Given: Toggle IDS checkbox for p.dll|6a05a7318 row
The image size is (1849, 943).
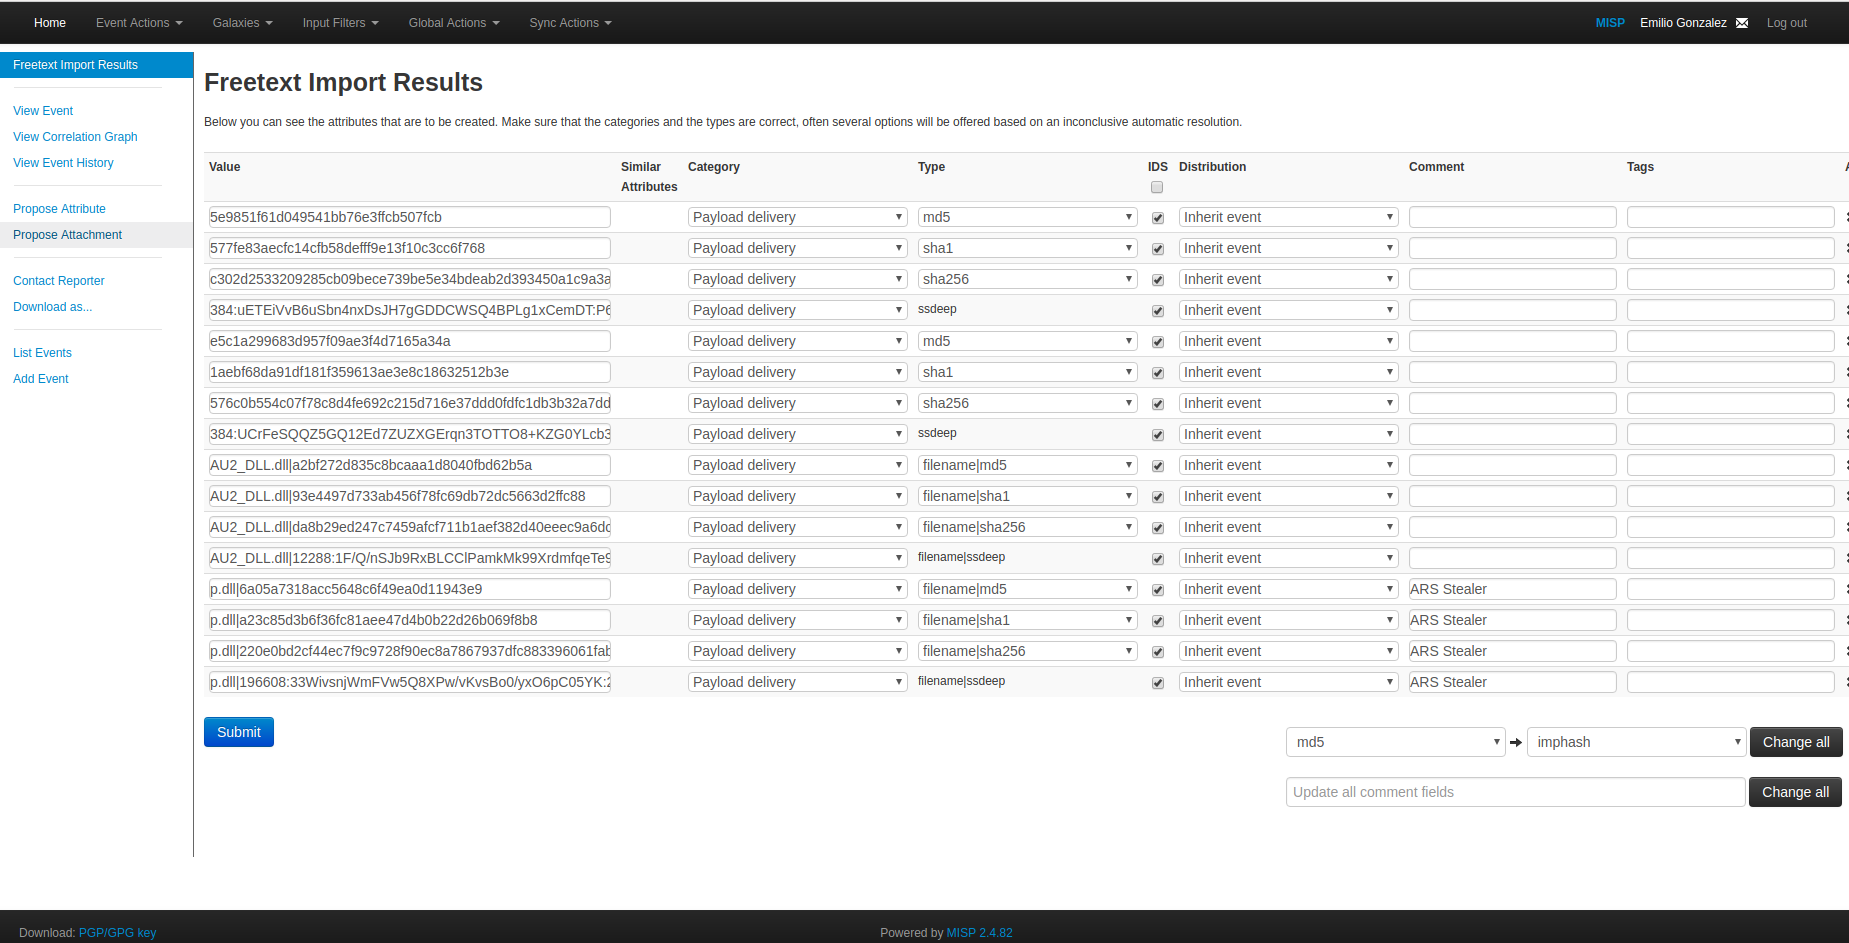Looking at the screenshot, I should point(1158,590).
